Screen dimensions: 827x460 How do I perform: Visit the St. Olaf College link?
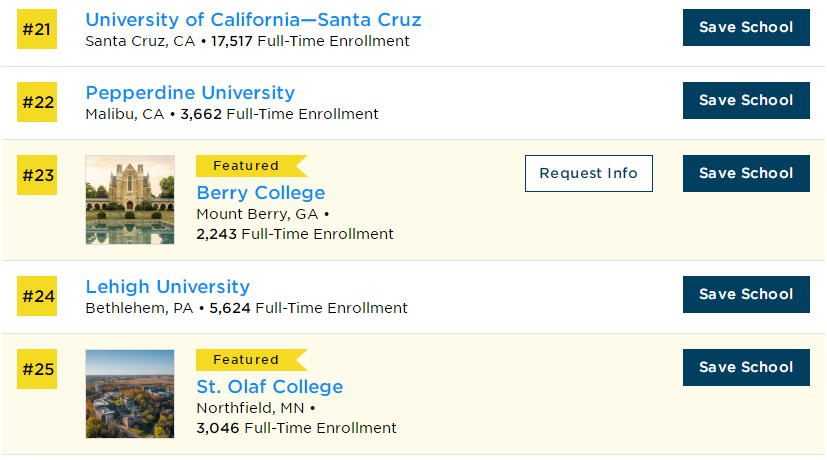[269, 387]
